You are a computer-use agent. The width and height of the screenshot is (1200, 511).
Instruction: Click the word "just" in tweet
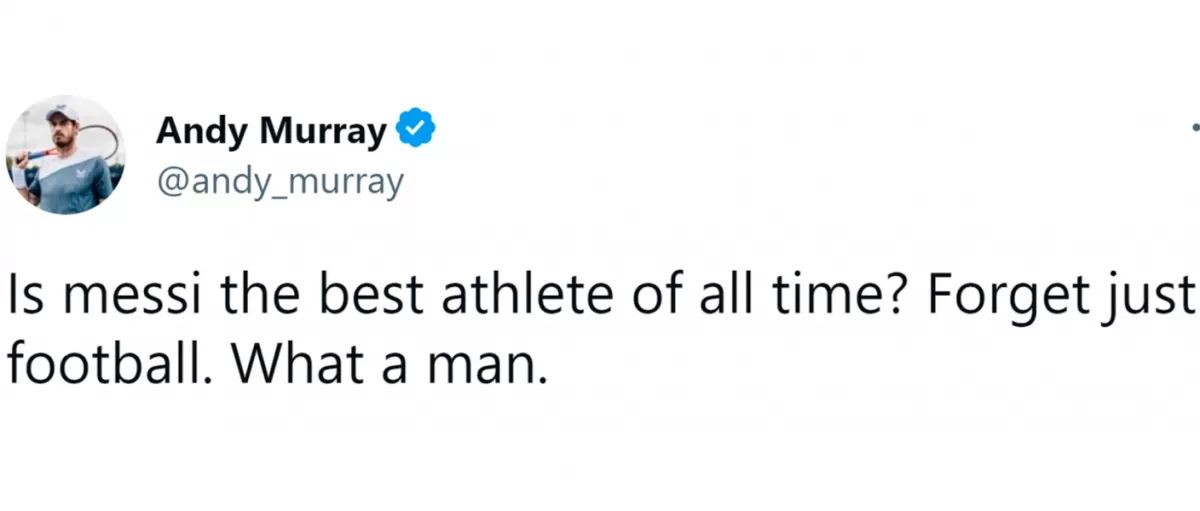click(1162, 297)
